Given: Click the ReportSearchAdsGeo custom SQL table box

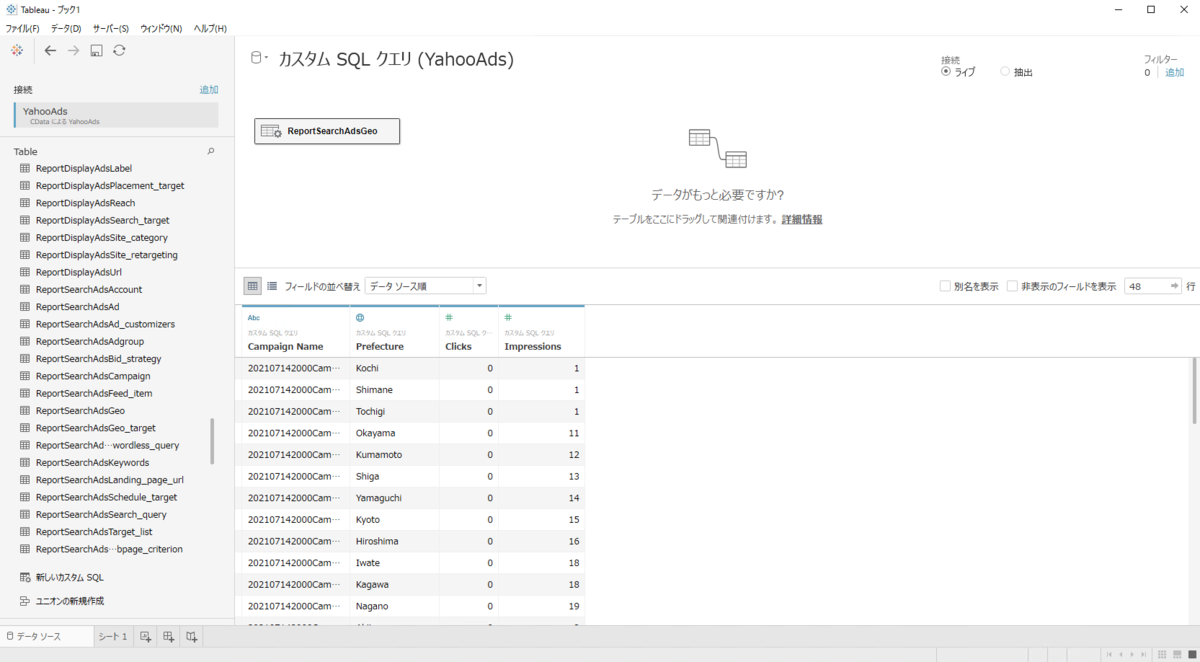Looking at the screenshot, I should [x=327, y=131].
